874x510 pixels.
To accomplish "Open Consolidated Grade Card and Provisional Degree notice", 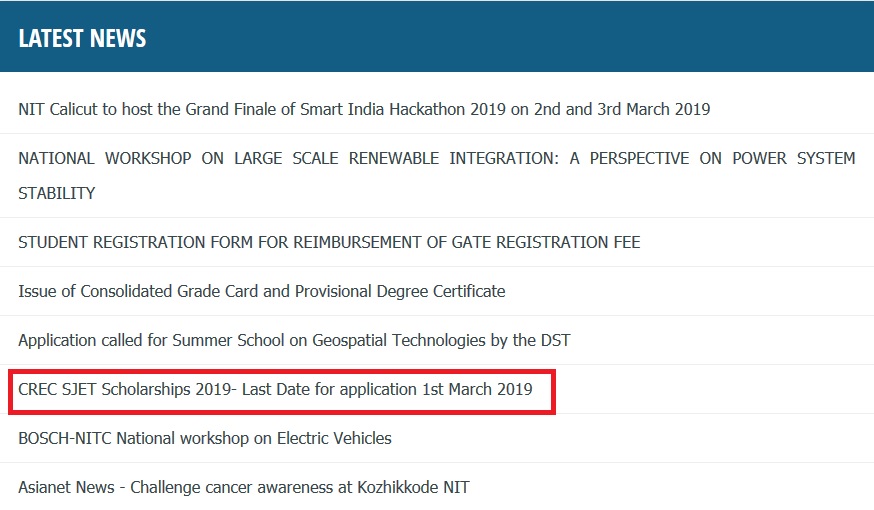I will click(x=261, y=291).
